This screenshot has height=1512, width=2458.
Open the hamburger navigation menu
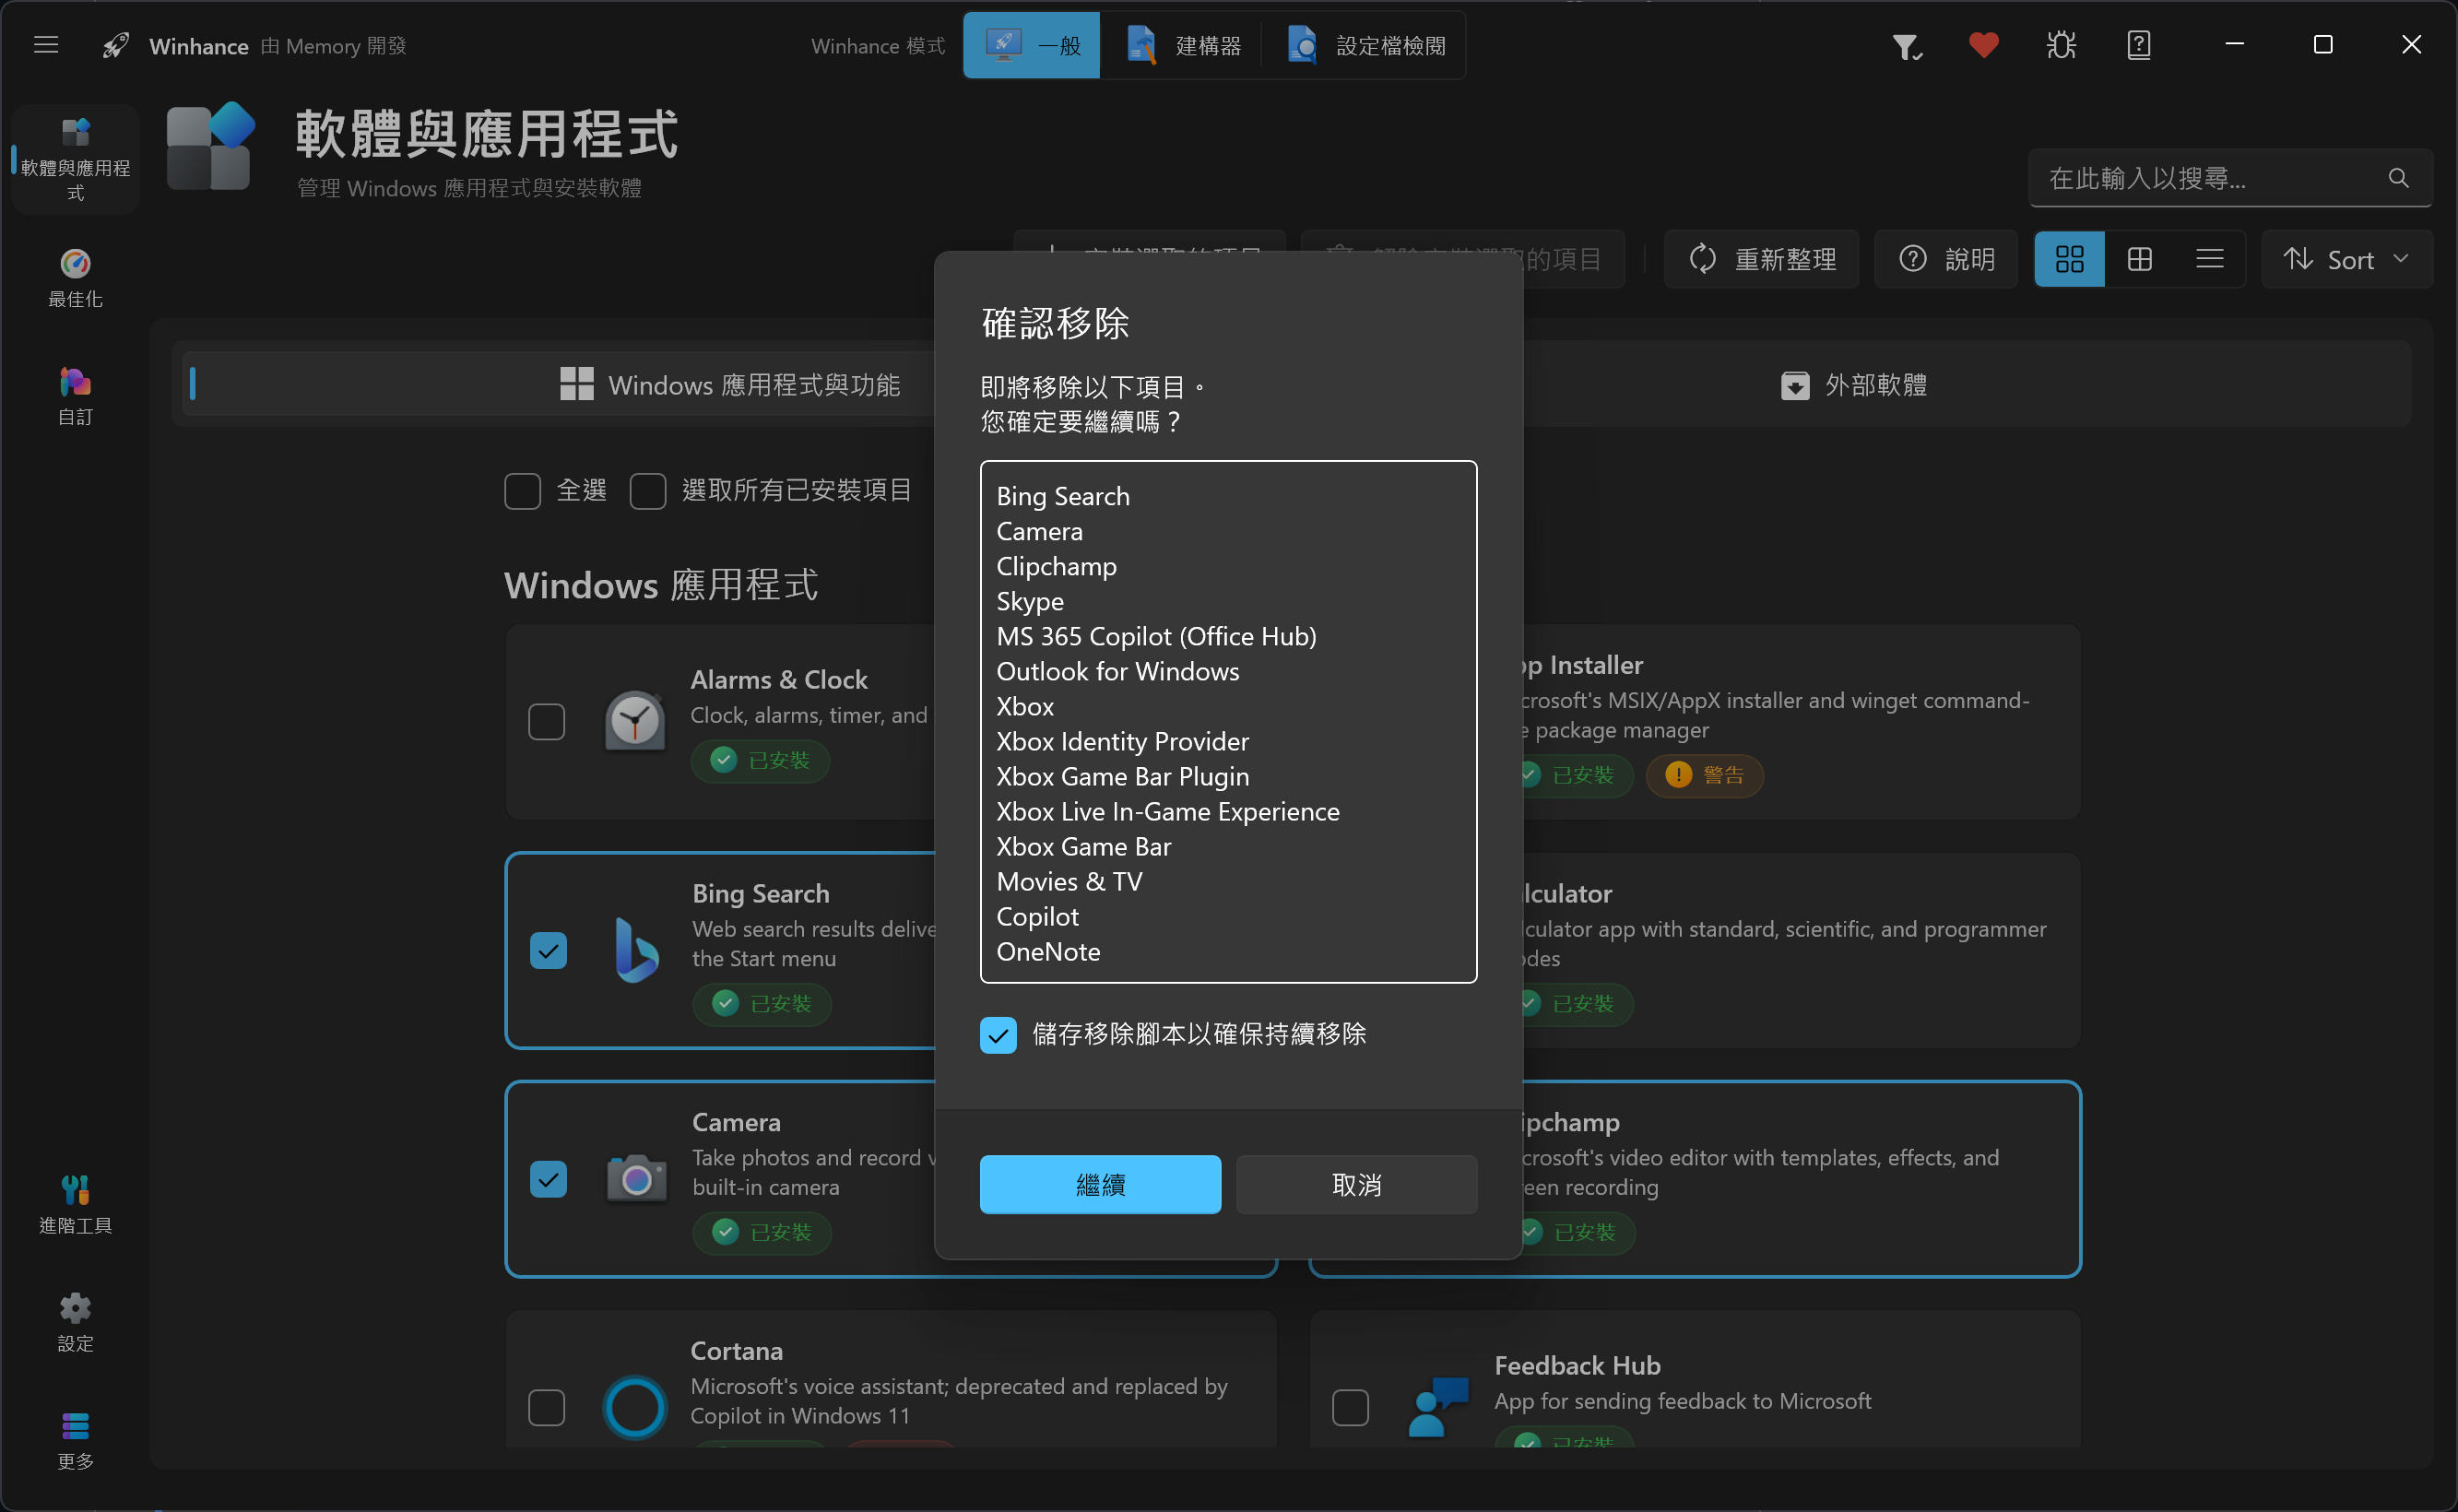point(46,45)
